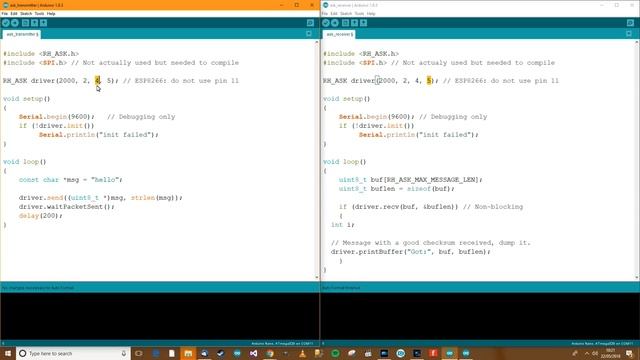Open VLC media player from taskbar
This screenshot has height=360, width=640.
click(x=302, y=353)
